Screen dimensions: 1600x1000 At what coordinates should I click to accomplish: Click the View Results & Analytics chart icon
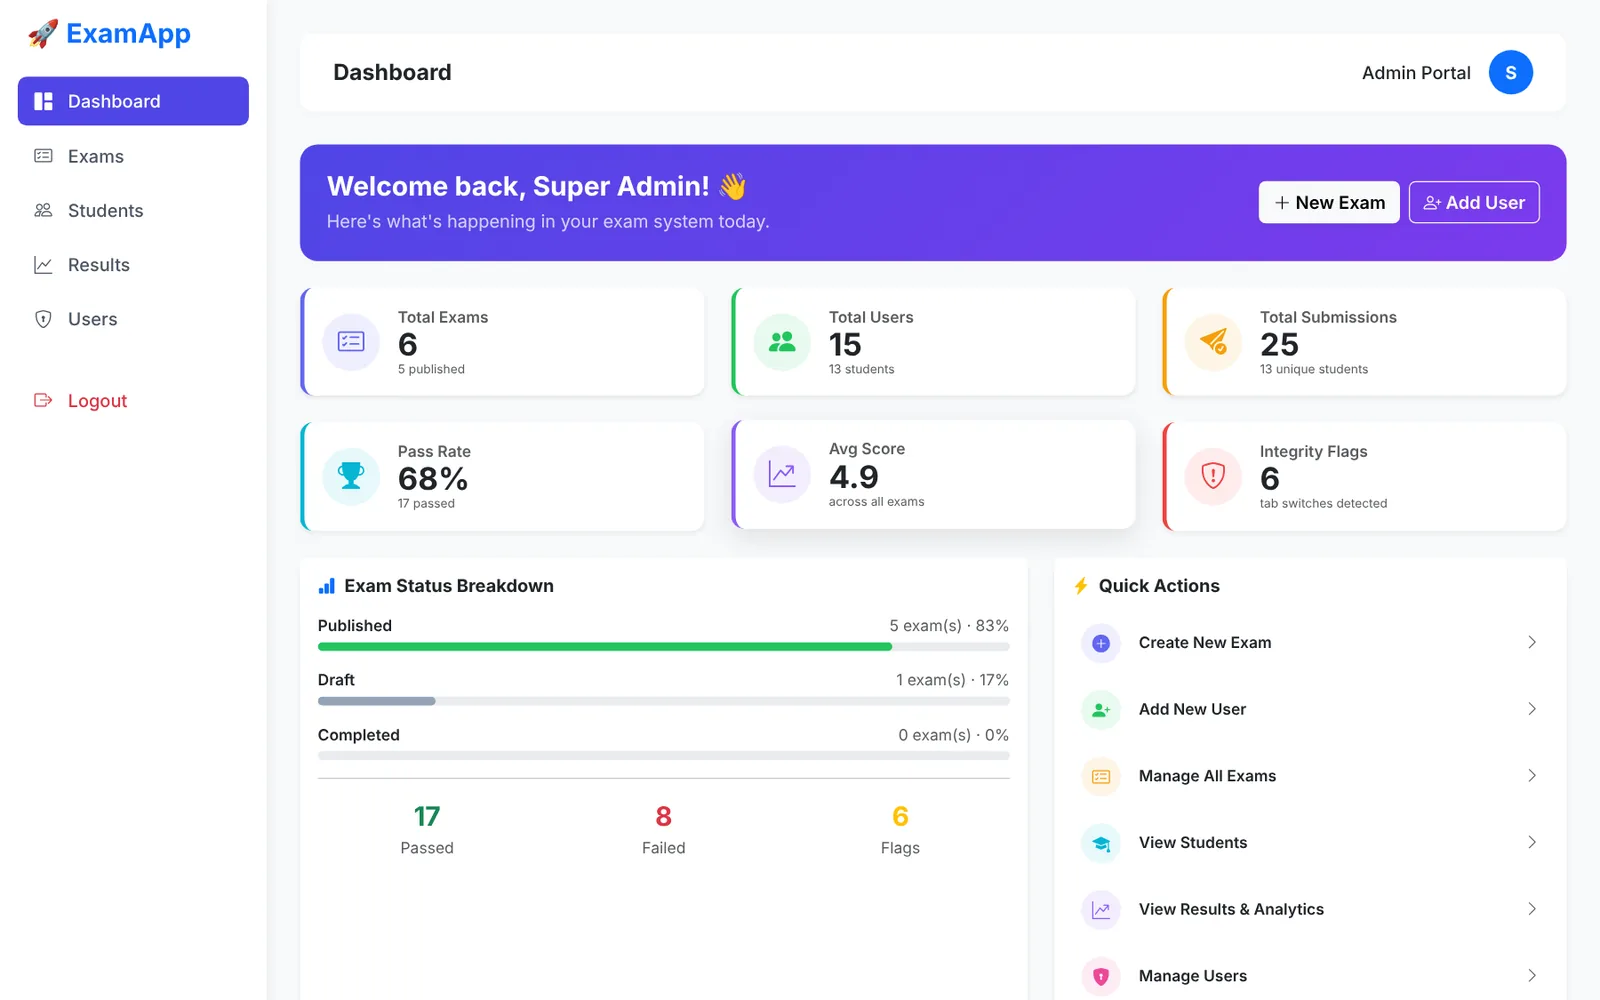[x=1101, y=910]
